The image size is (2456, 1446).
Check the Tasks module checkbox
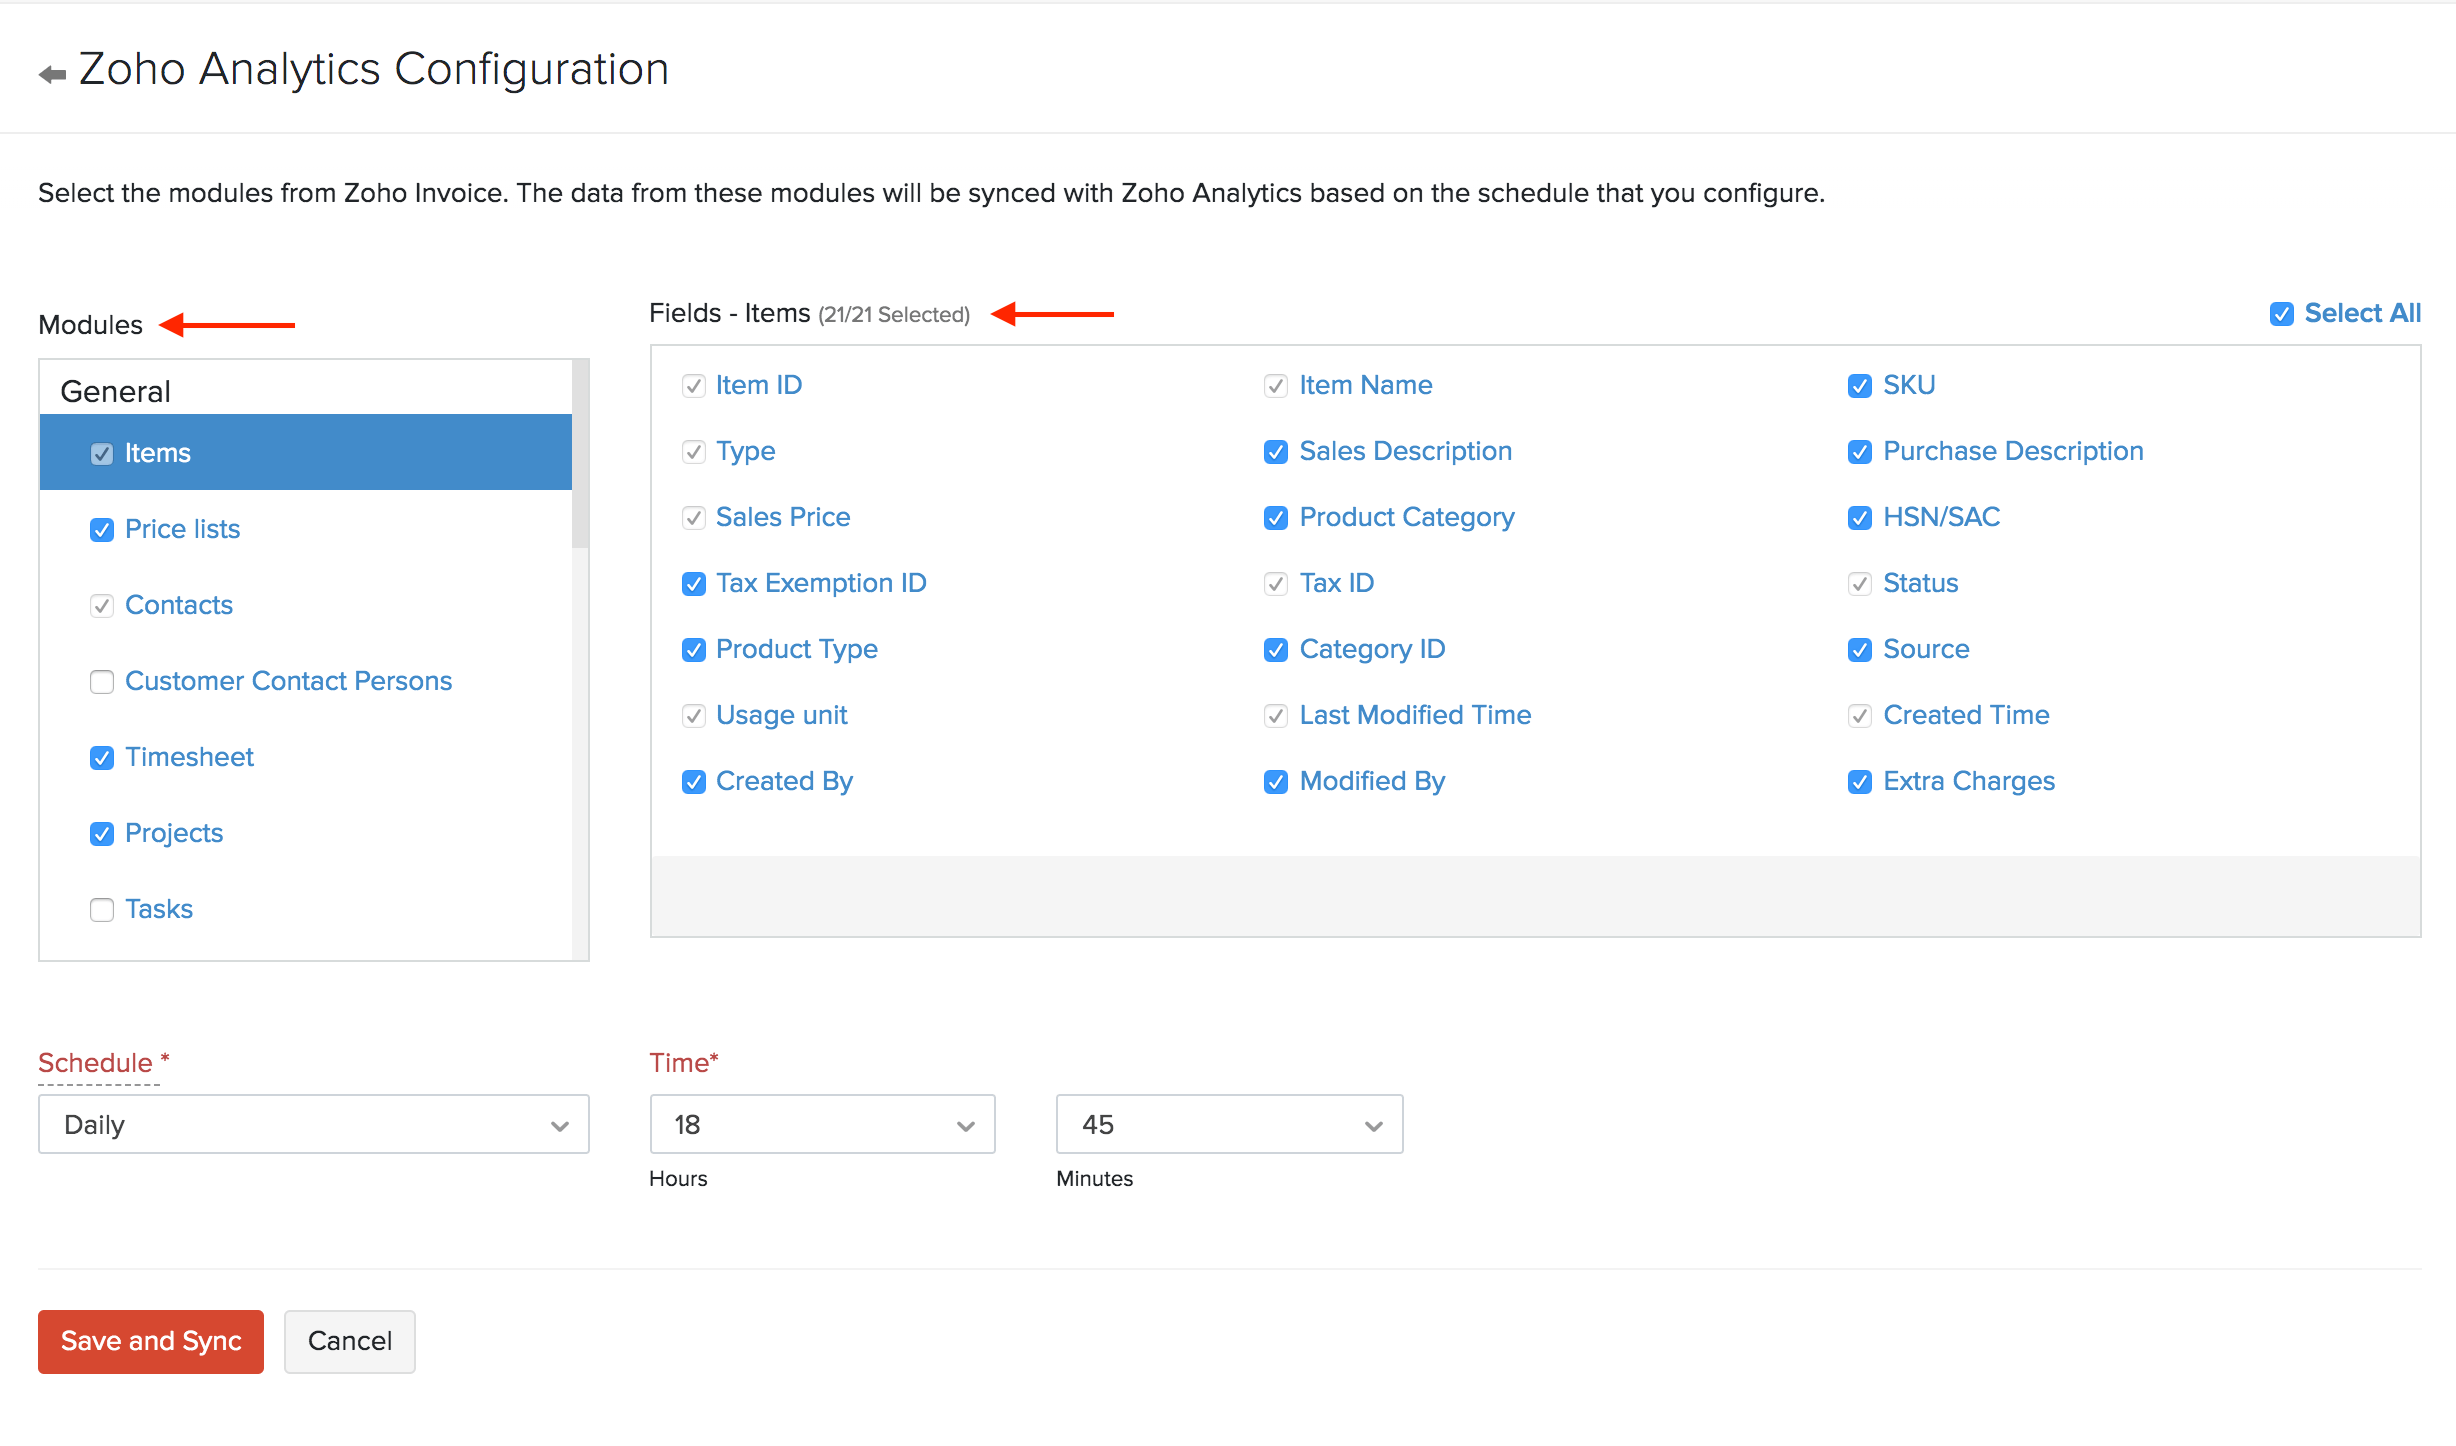coord(102,910)
